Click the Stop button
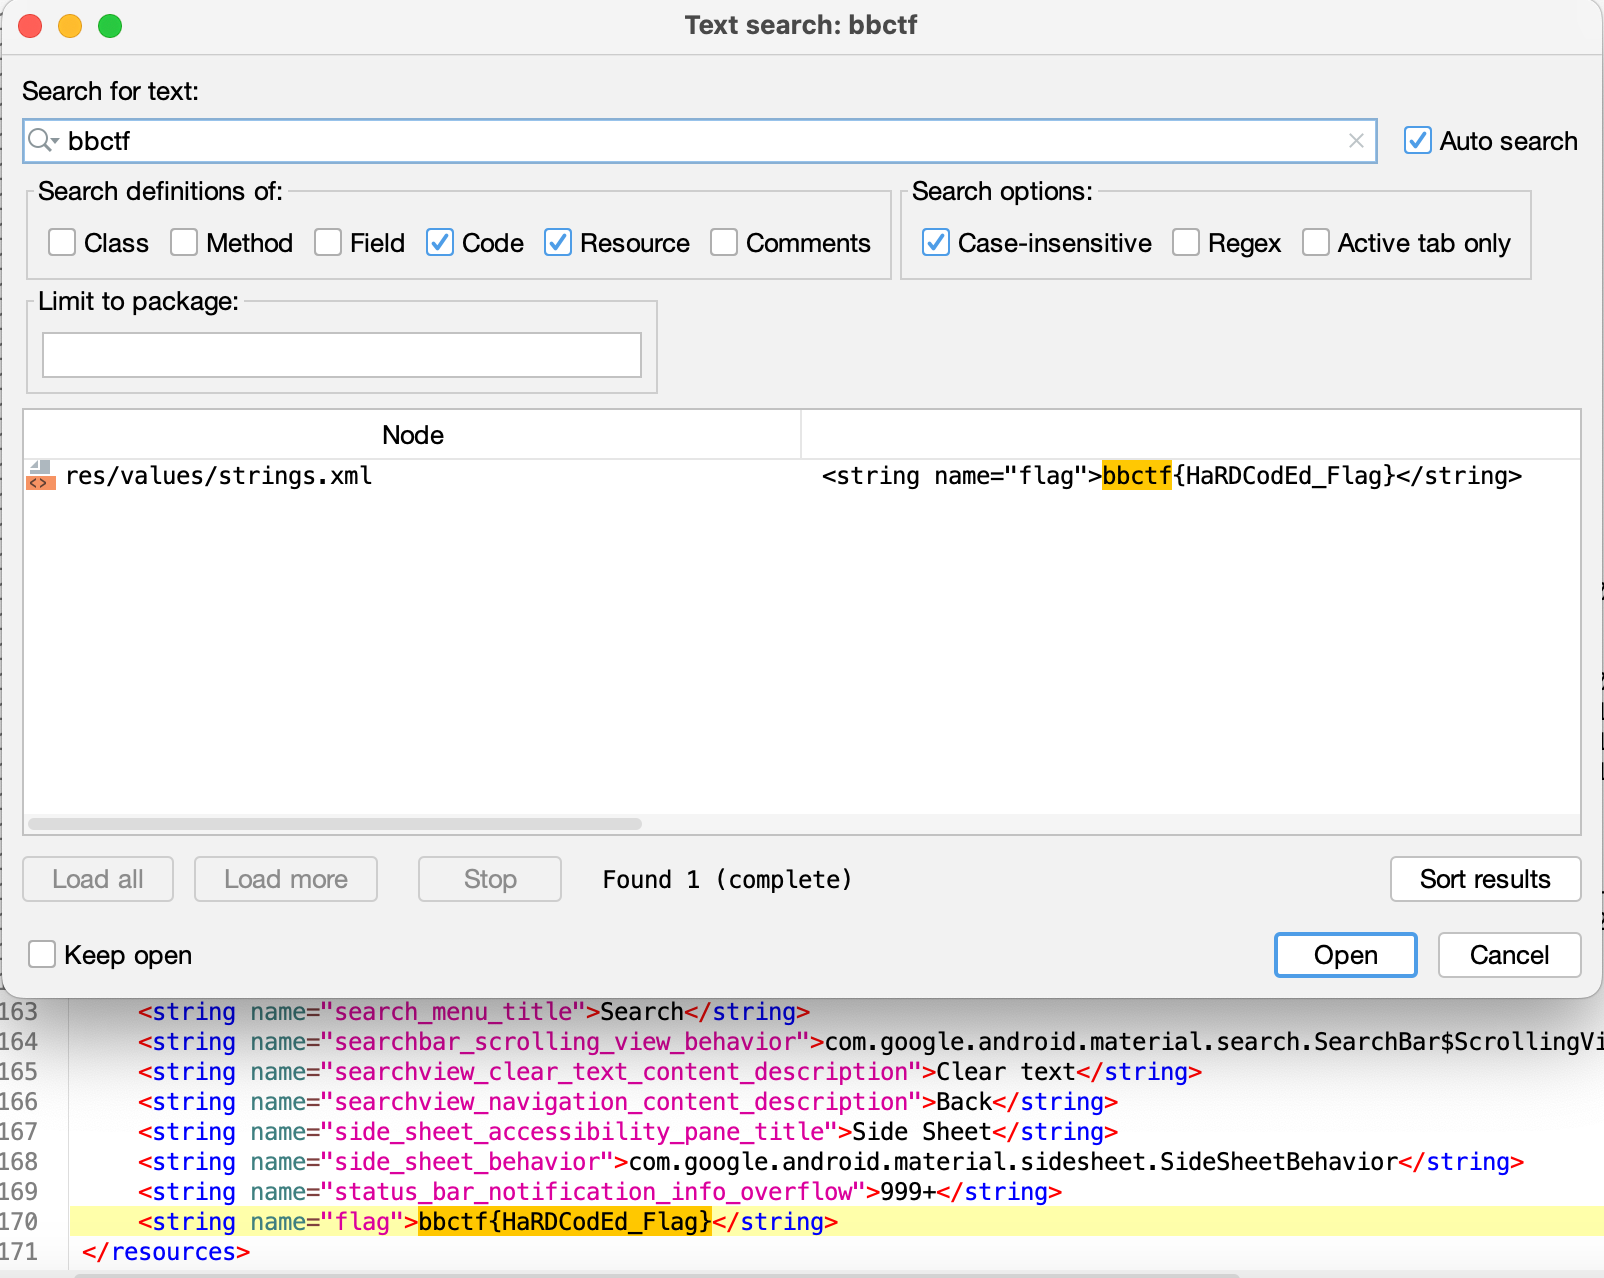This screenshot has width=1604, height=1278. [x=490, y=879]
